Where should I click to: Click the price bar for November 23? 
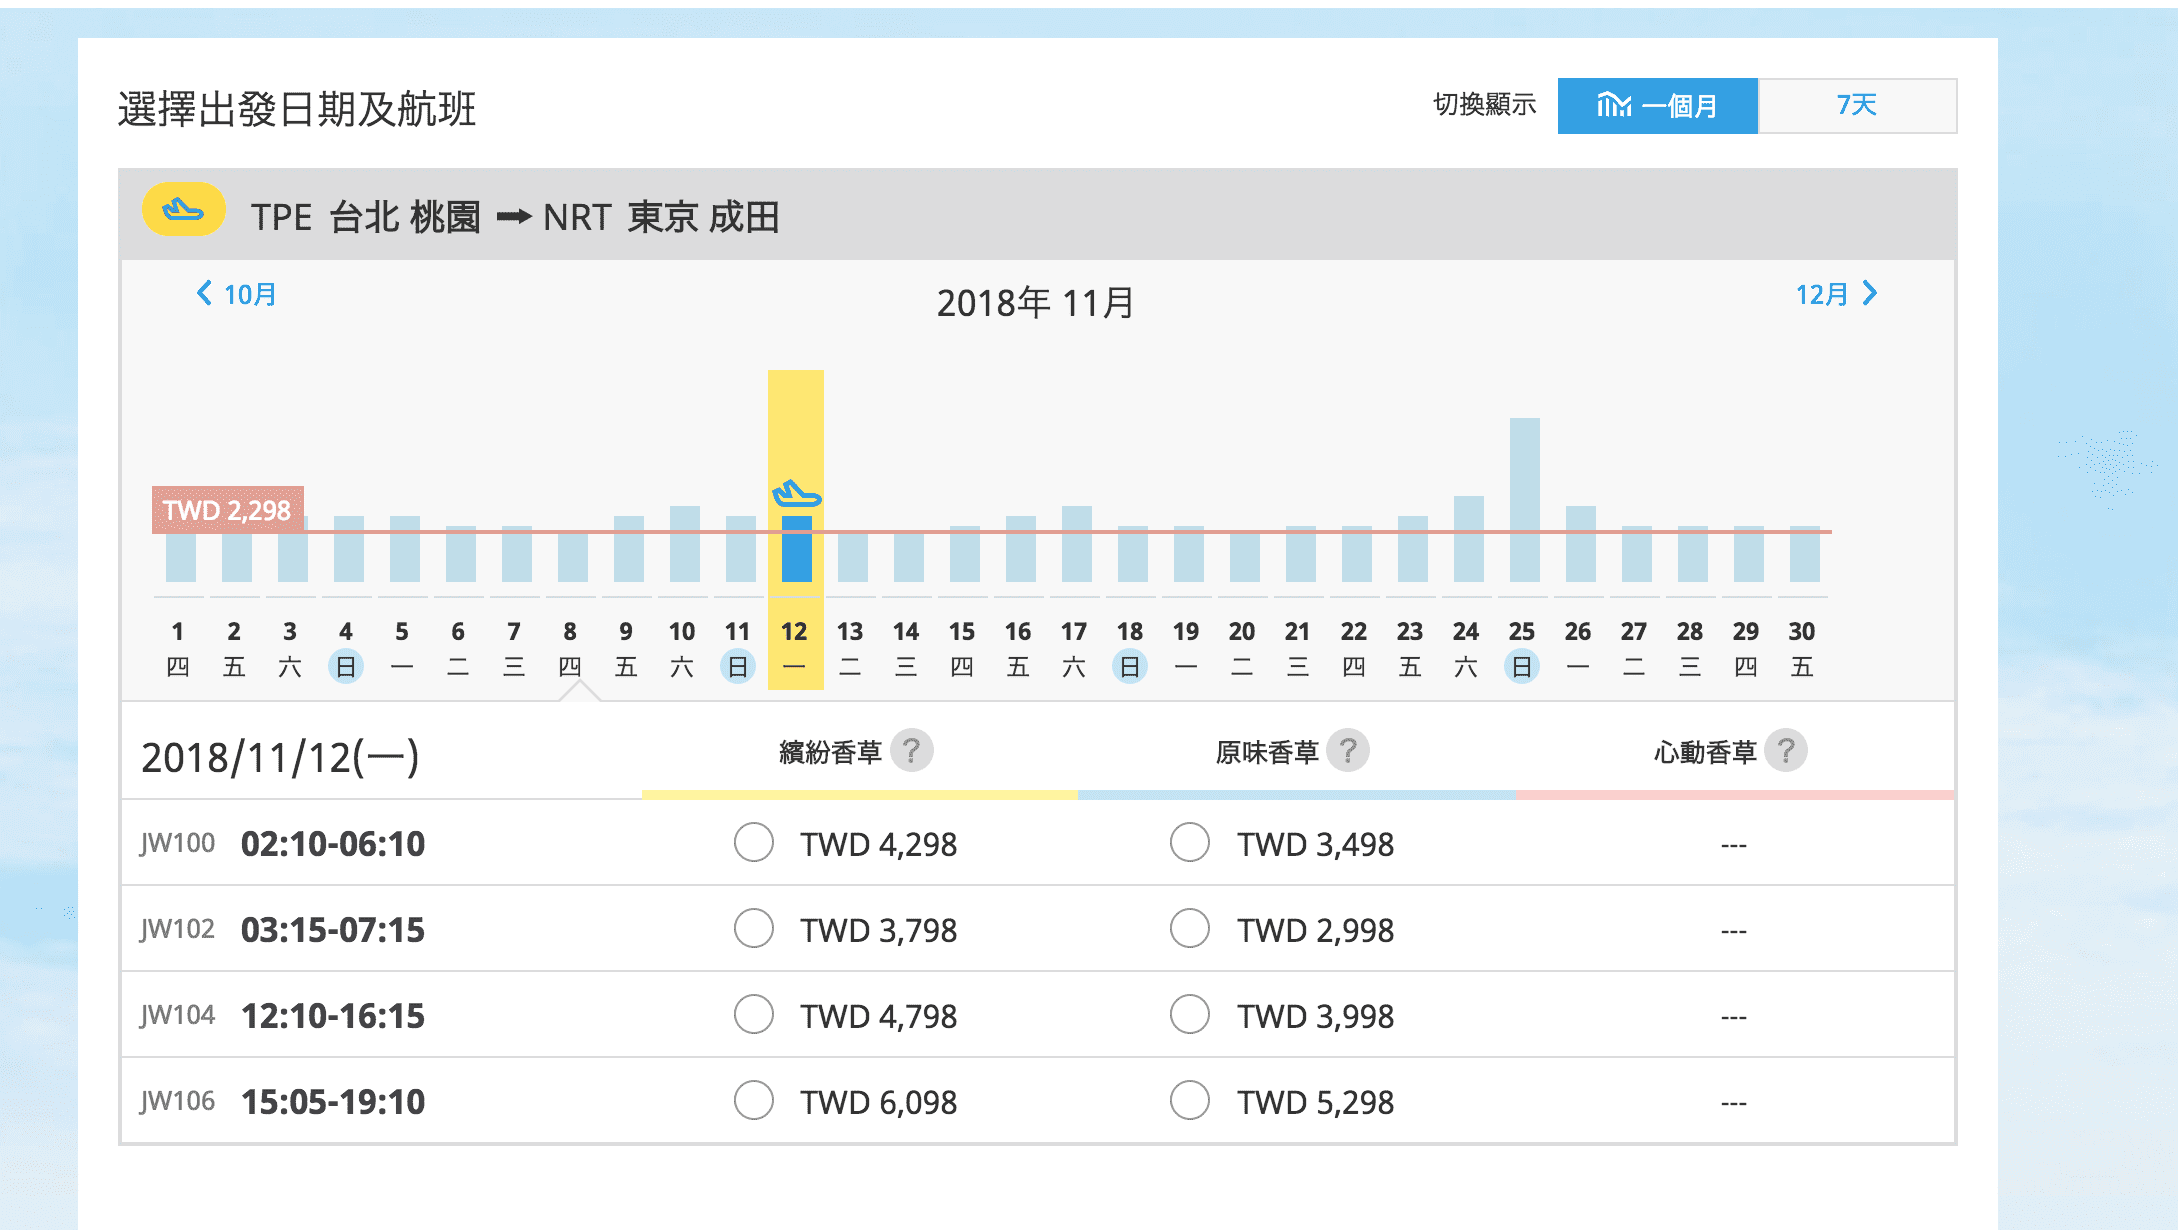1413,549
